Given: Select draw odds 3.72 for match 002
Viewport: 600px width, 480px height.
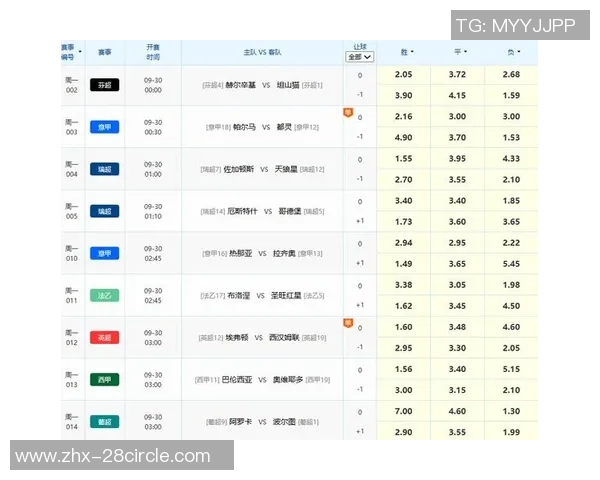Looking at the screenshot, I should tap(457, 75).
